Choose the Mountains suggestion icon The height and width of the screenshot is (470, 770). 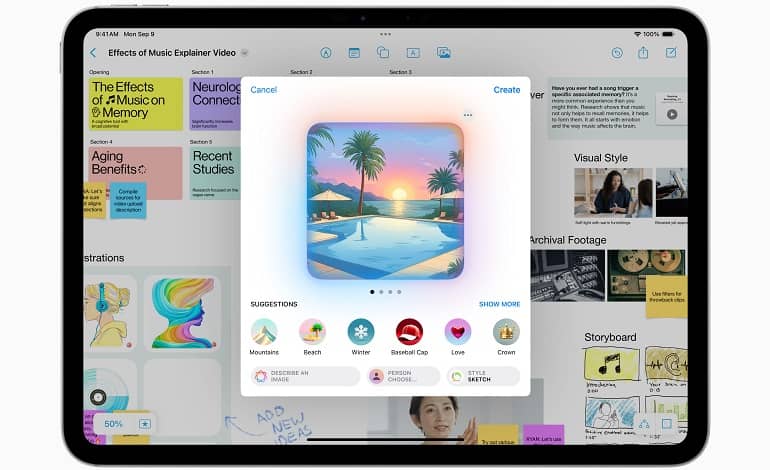pos(264,332)
